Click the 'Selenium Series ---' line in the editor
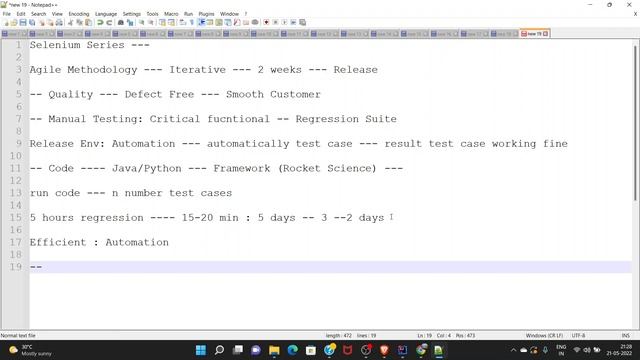 89,45
